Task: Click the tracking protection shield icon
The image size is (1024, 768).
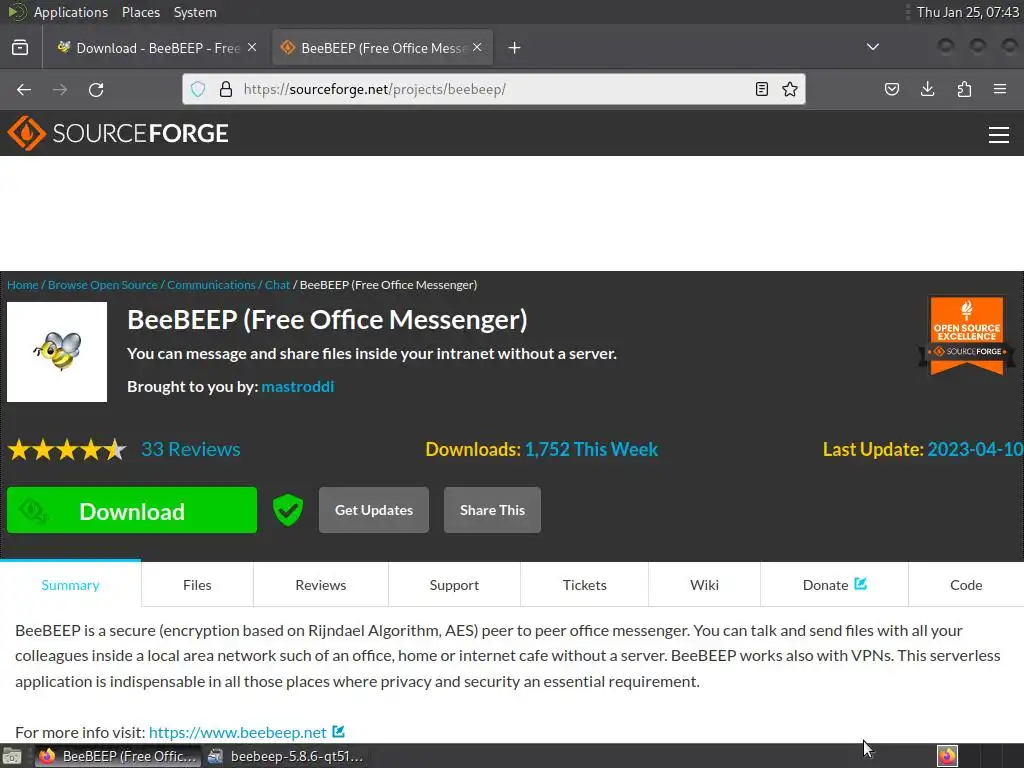Action: point(198,89)
